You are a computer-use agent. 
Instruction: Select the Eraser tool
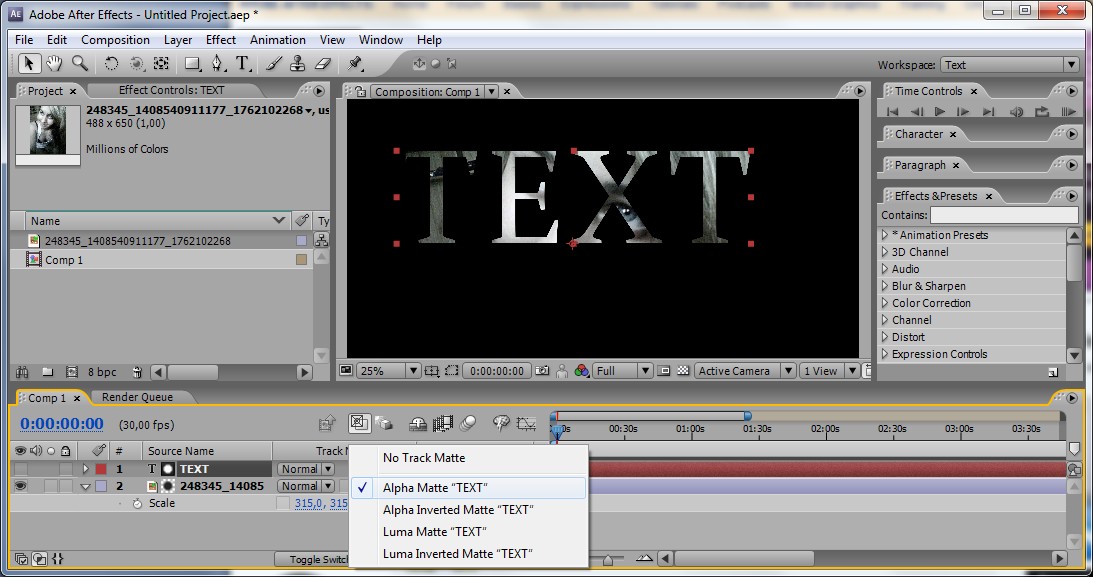click(322, 64)
